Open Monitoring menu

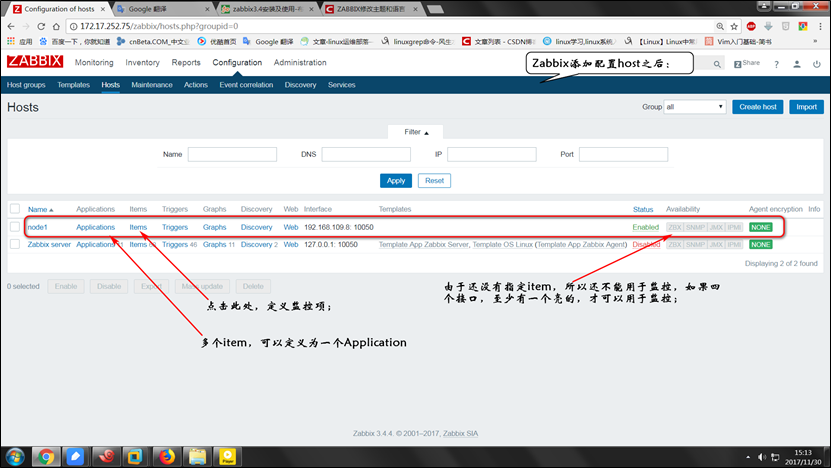pyautogui.click(x=94, y=63)
